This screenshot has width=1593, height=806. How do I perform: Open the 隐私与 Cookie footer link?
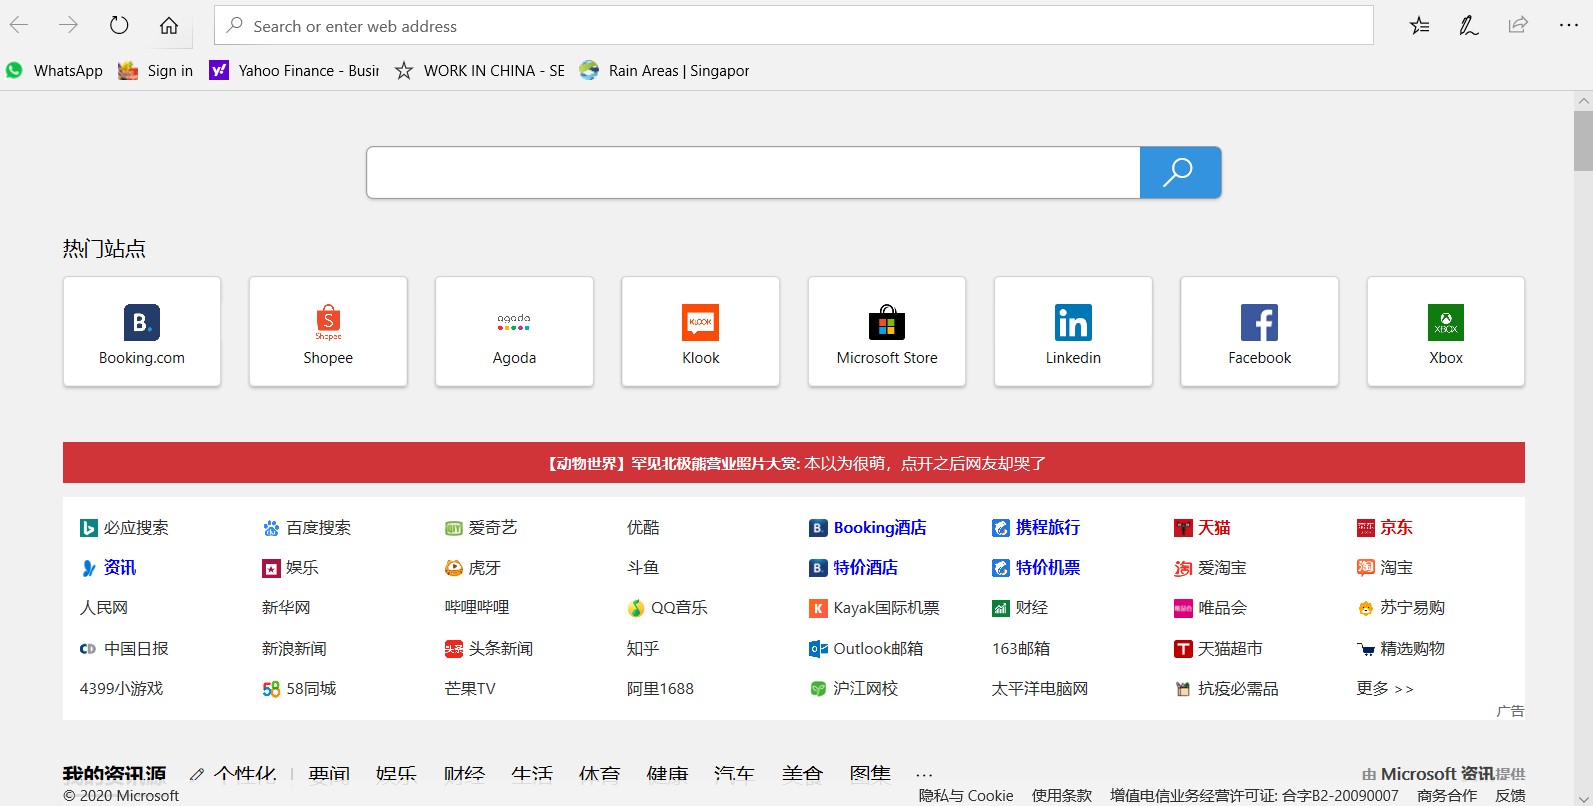point(966,796)
